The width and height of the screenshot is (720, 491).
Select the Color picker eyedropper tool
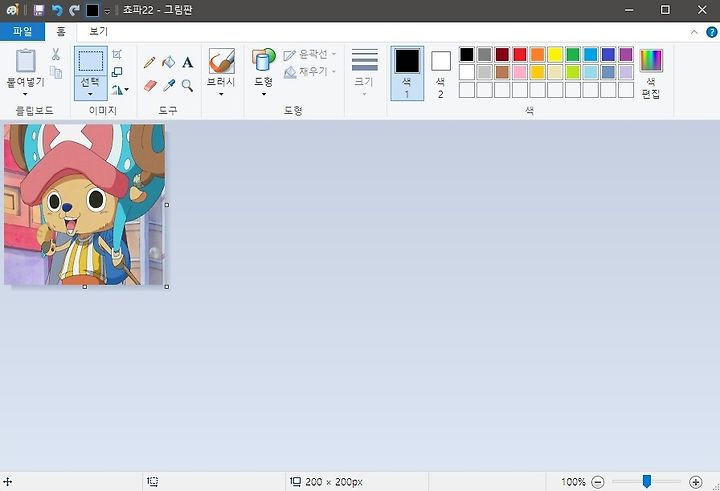click(x=169, y=85)
